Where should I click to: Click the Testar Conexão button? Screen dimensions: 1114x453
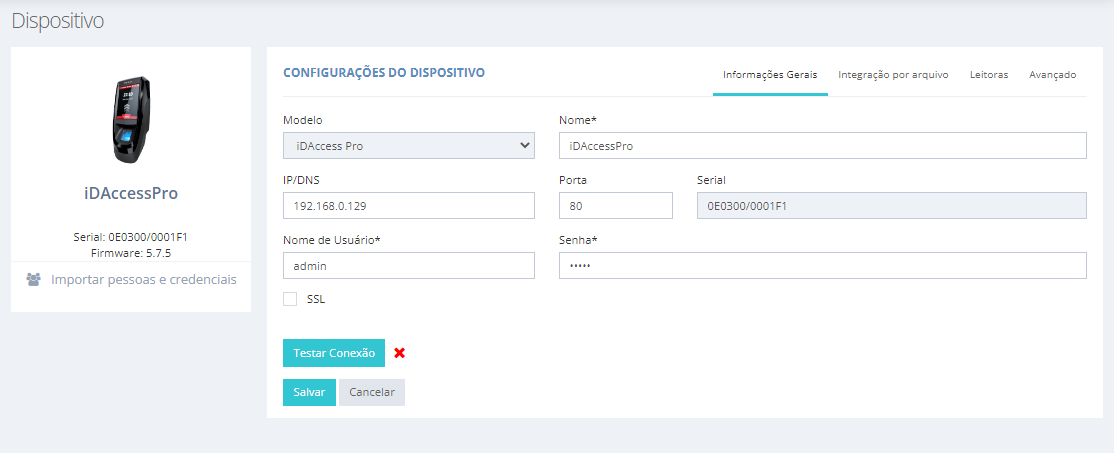point(334,353)
